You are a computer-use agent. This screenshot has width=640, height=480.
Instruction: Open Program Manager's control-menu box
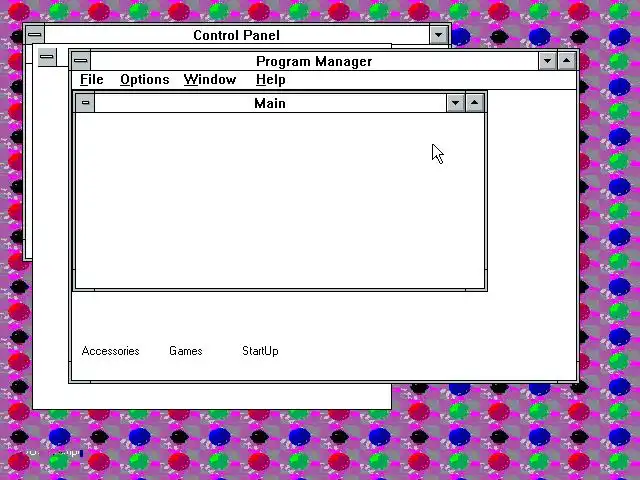point(81,61)
